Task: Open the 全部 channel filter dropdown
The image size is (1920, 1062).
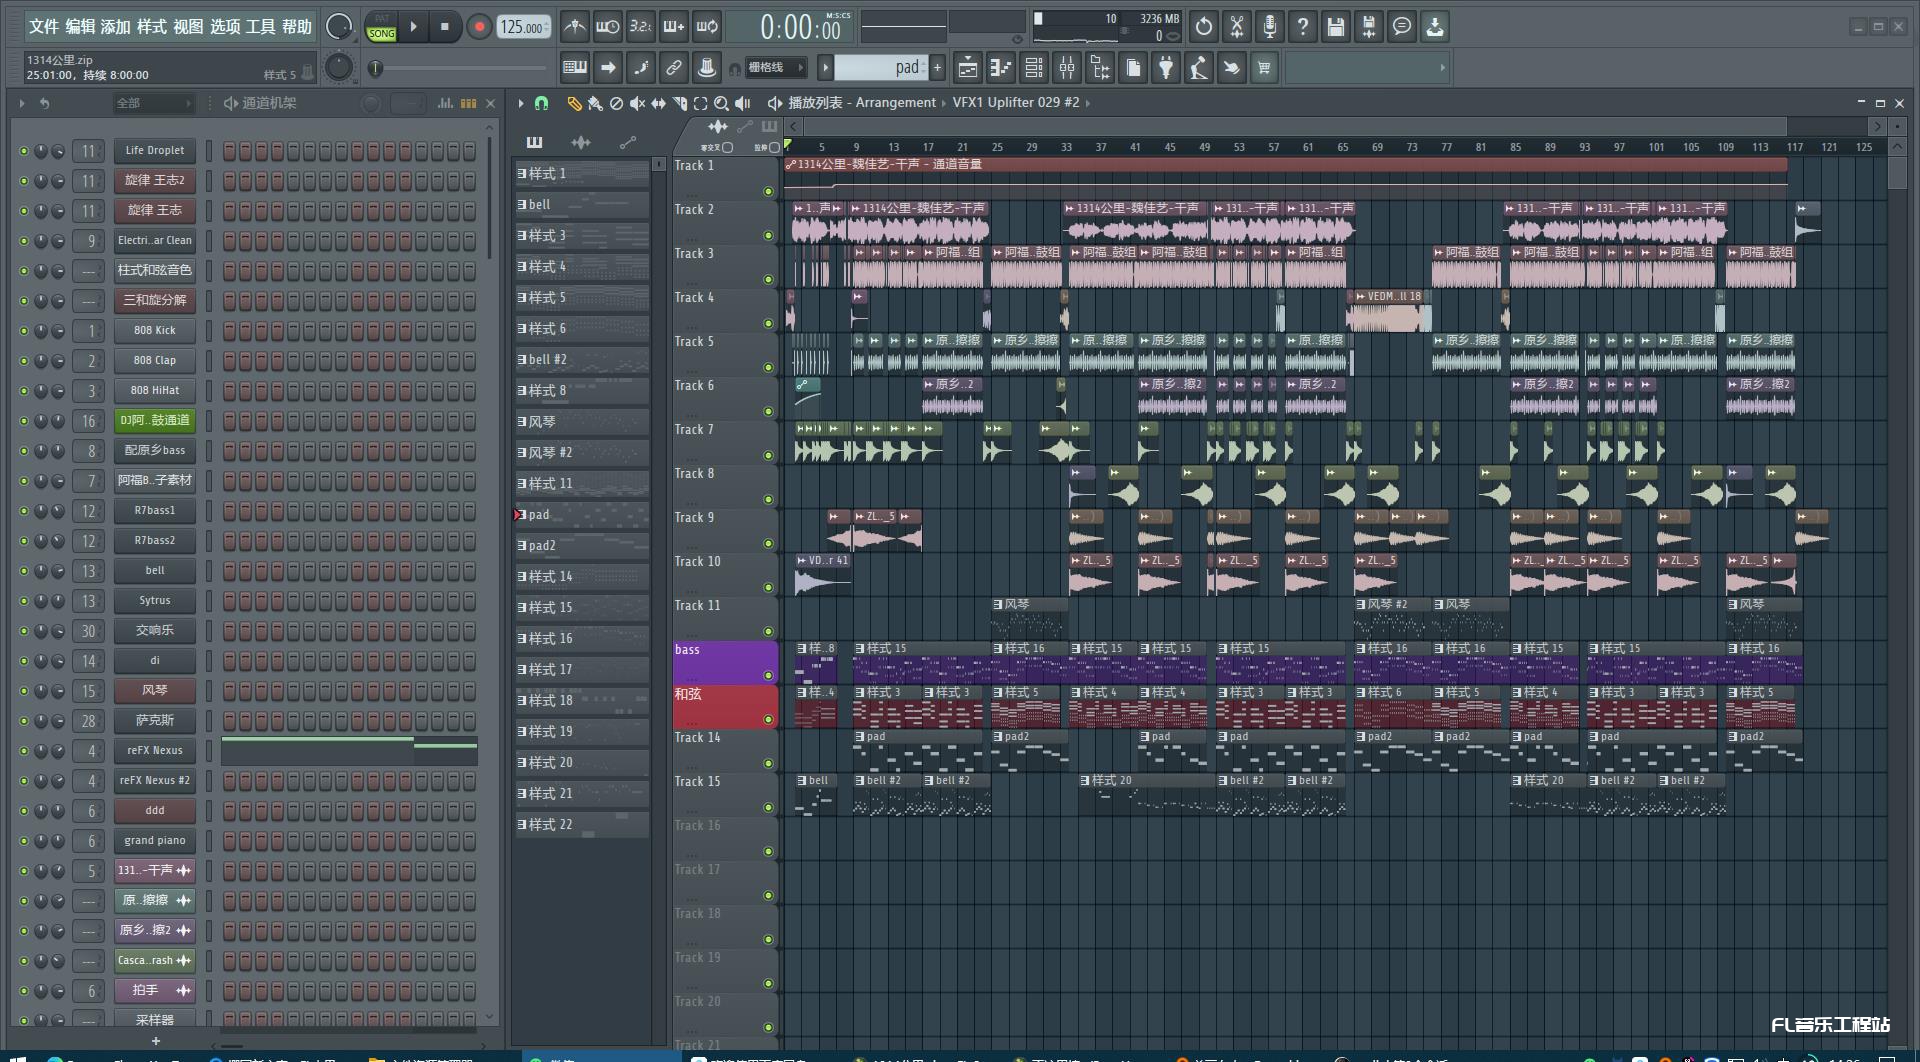Action: (152, 103)
